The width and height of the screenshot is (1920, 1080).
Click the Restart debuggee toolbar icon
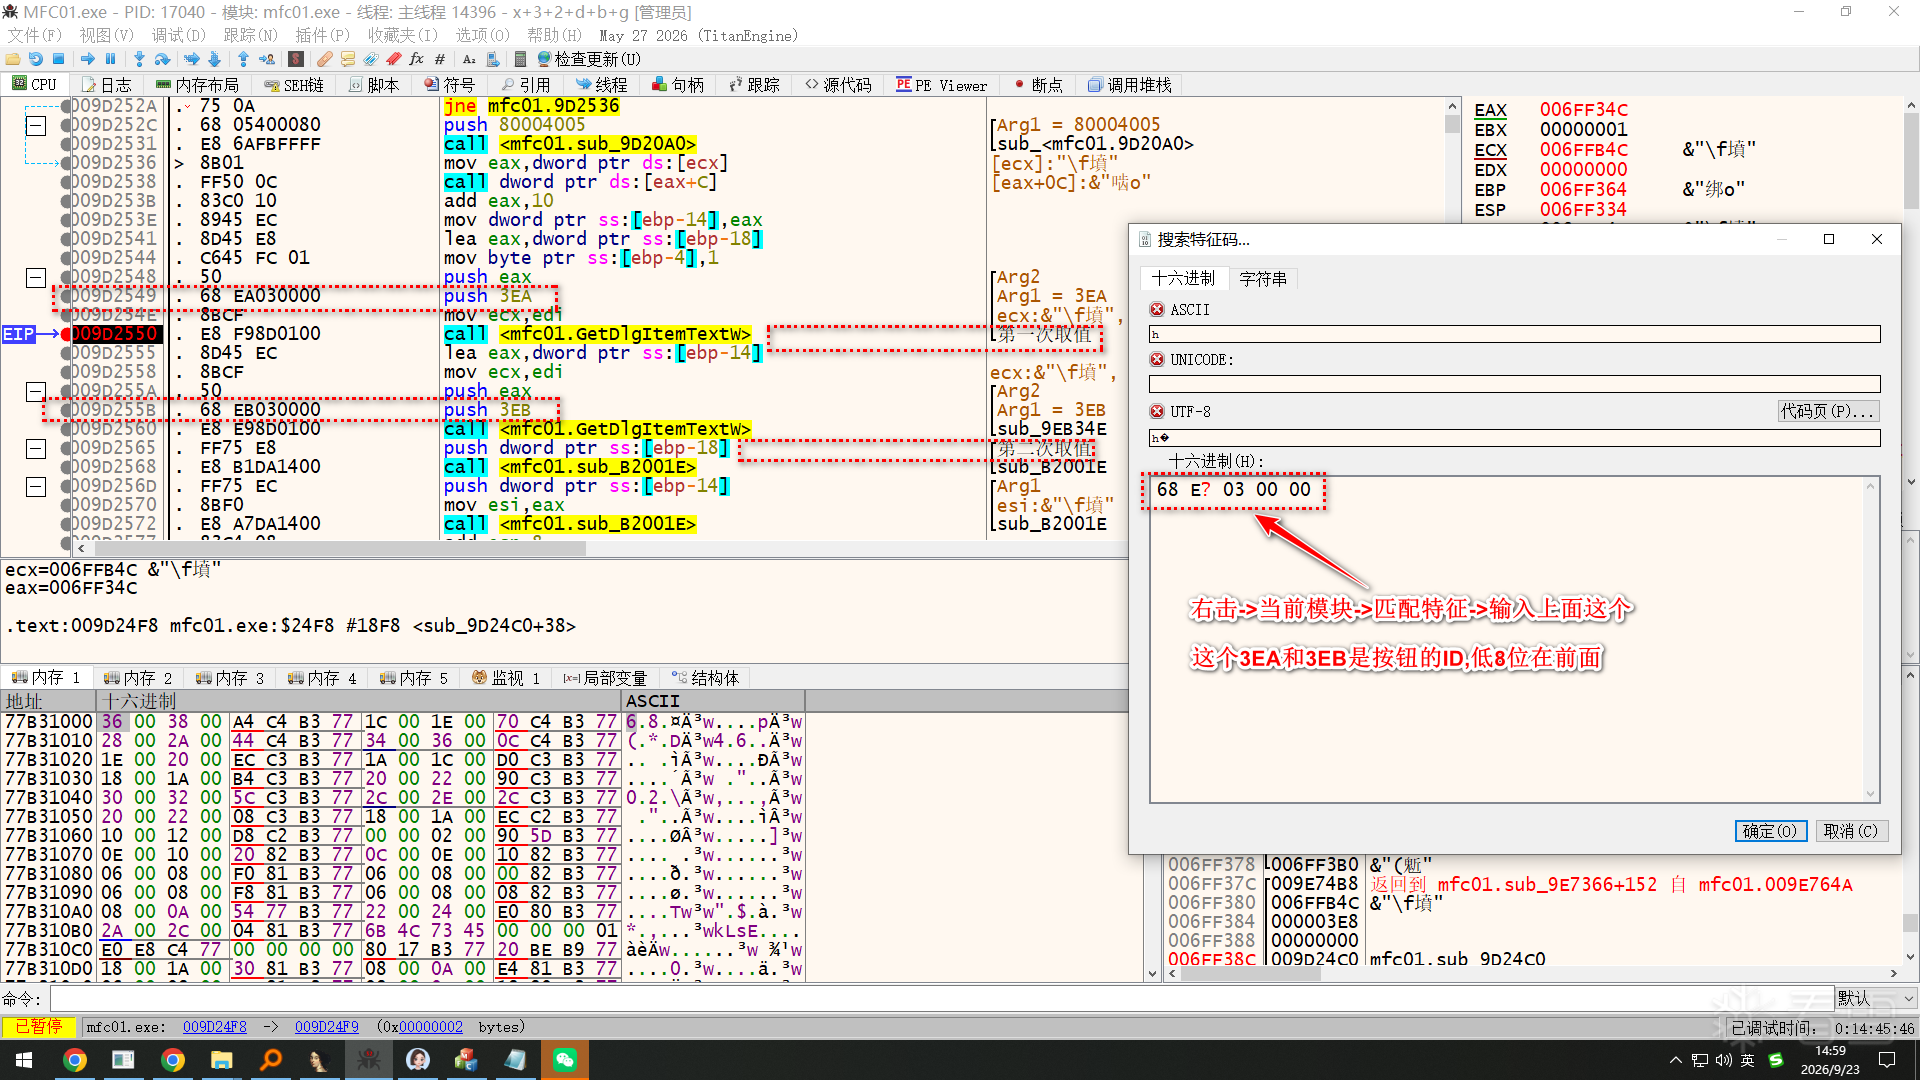(x=36, y=59)
